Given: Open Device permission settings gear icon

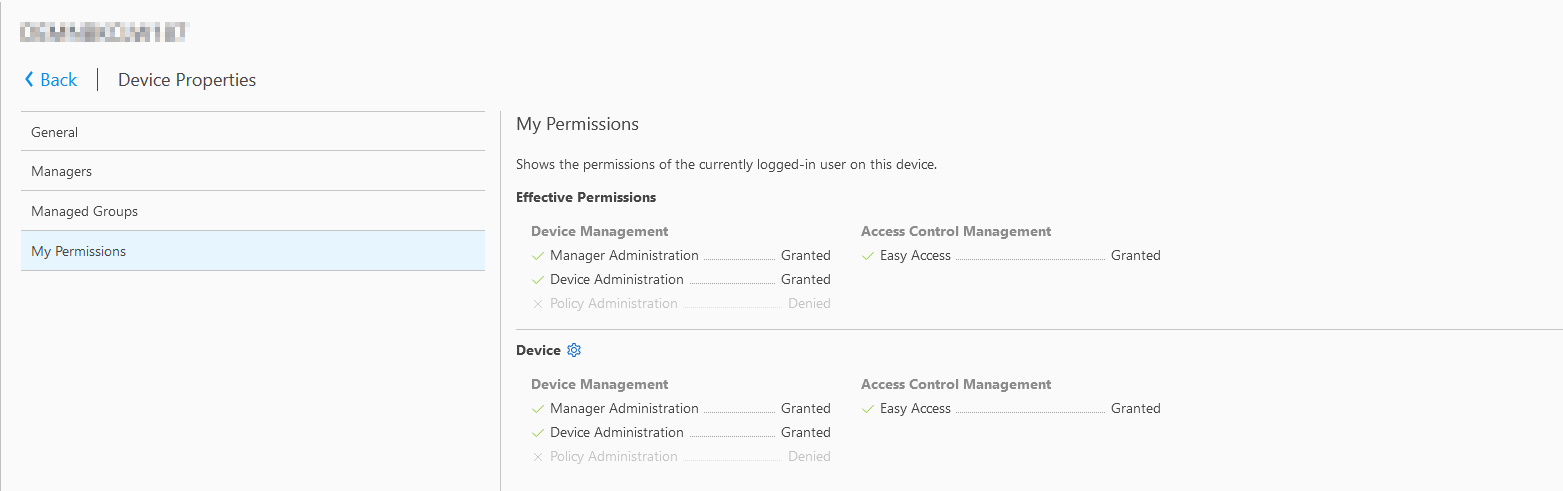Looking at the screenshot, I should click(574, 350).
